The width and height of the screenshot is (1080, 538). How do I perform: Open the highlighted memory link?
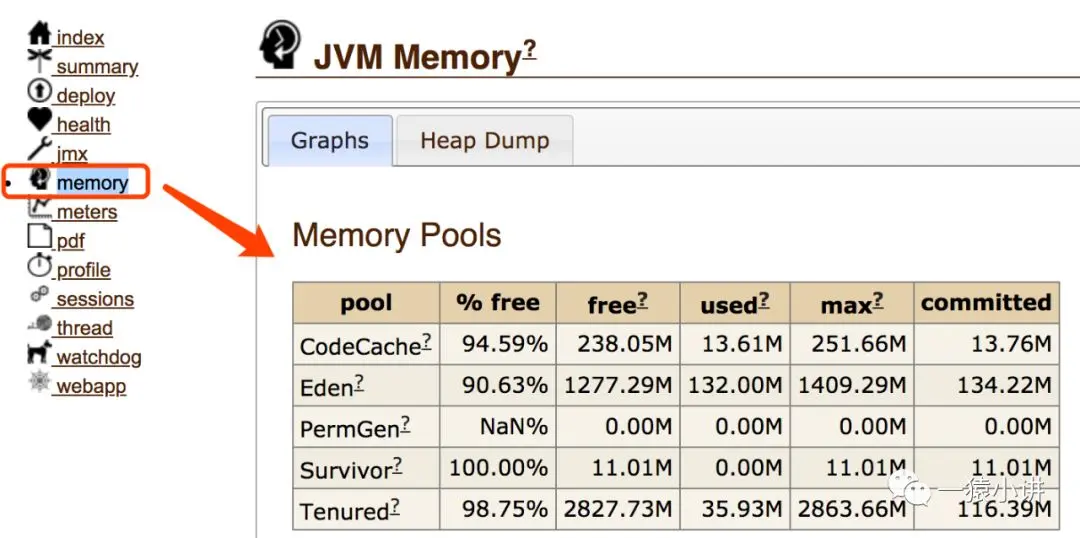pos(92,183)
